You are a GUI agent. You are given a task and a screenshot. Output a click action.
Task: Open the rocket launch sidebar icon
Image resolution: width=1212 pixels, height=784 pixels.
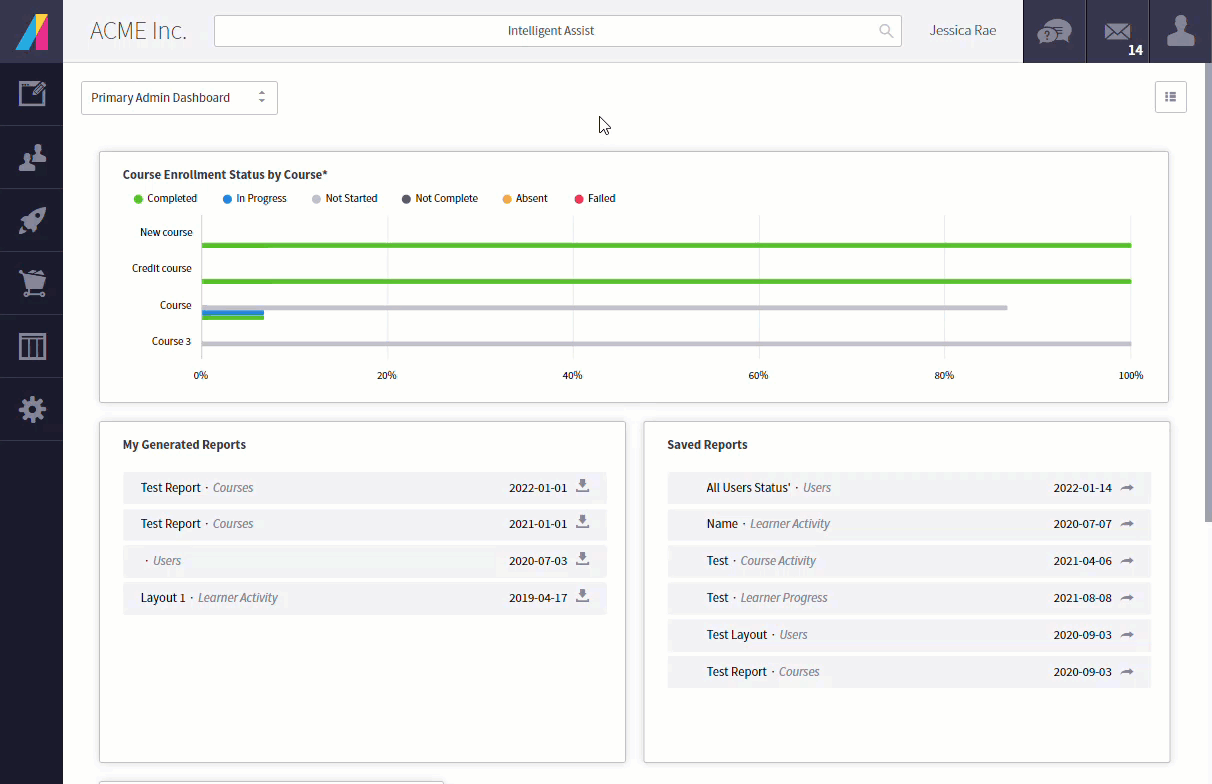(x=32, y=220)
